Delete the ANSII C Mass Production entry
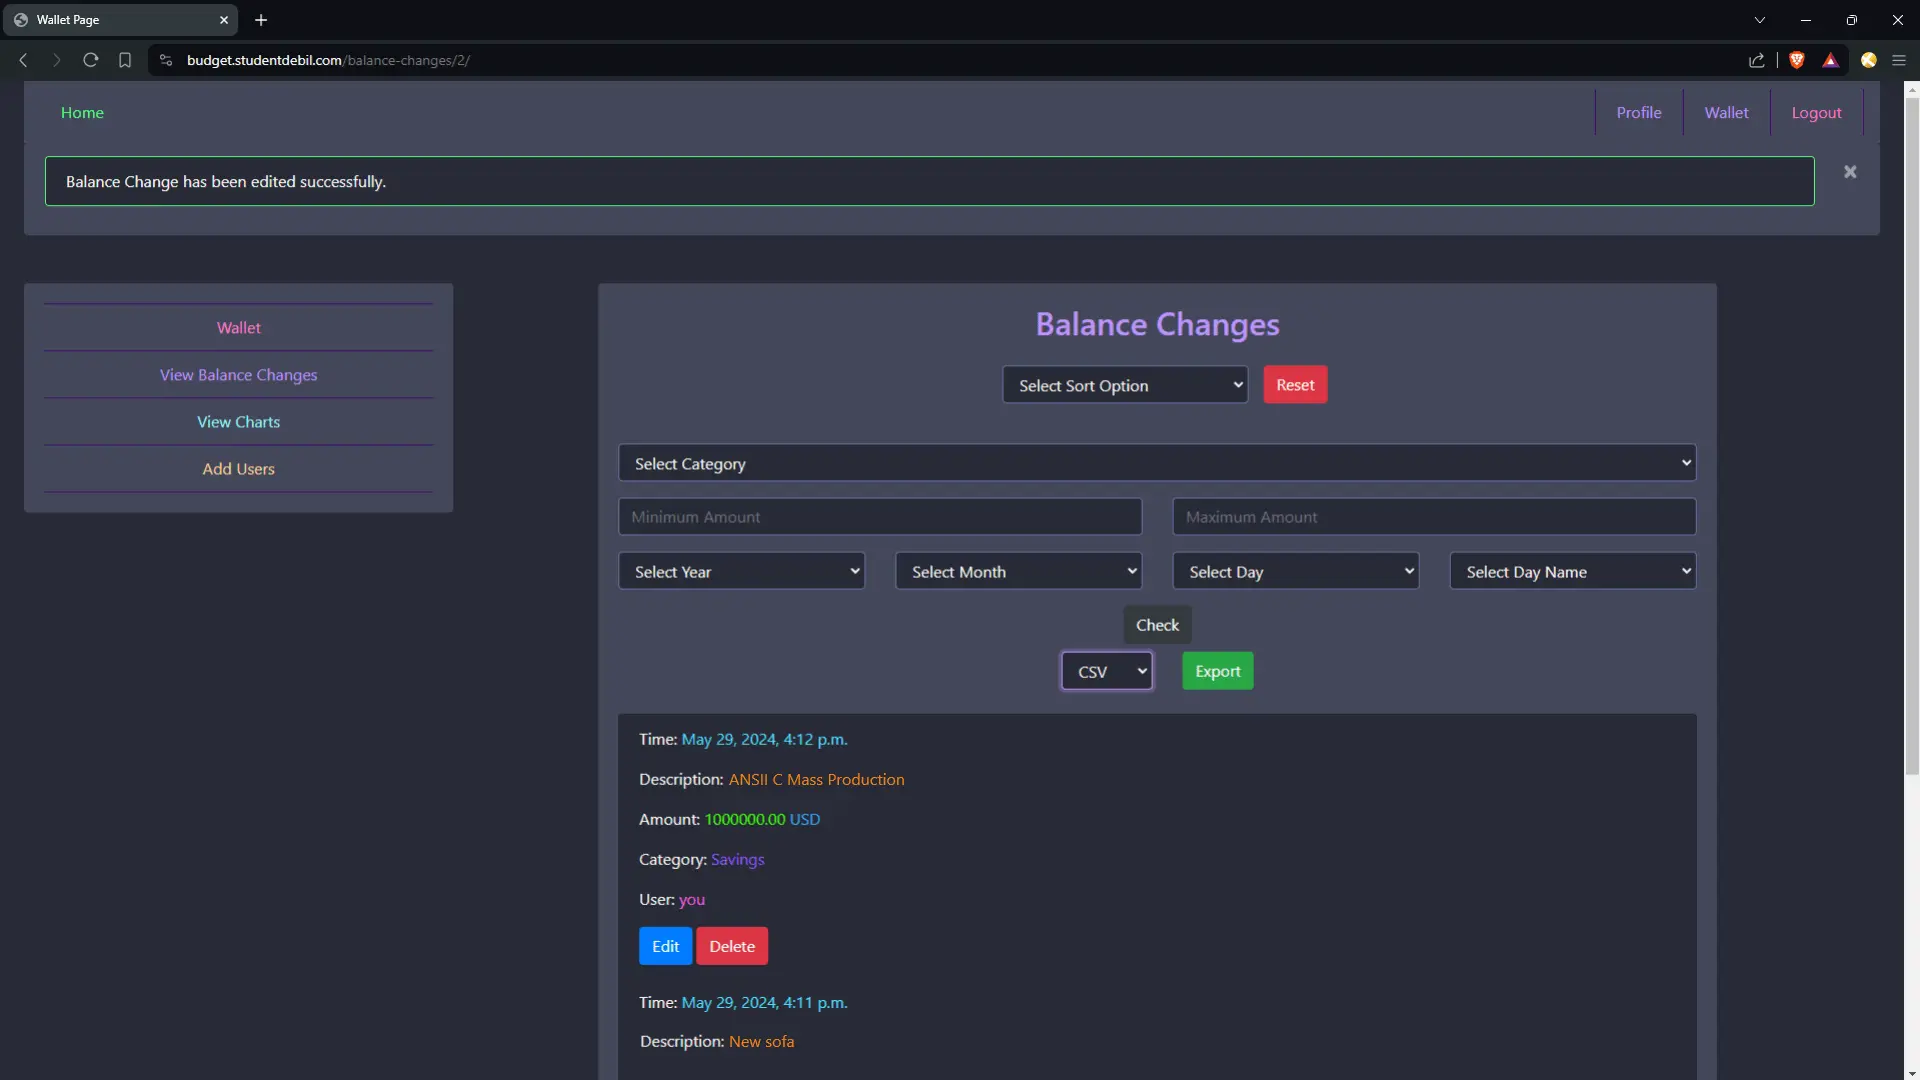Image resolution: width=1920 pixels, height=1080 pixels. (x=732, y=946)
